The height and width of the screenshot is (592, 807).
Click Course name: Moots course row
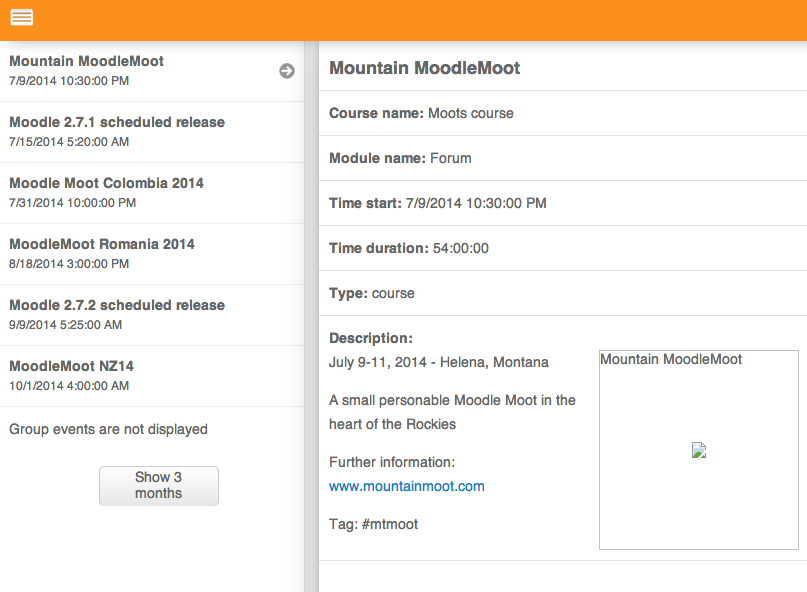click(563, 113)
